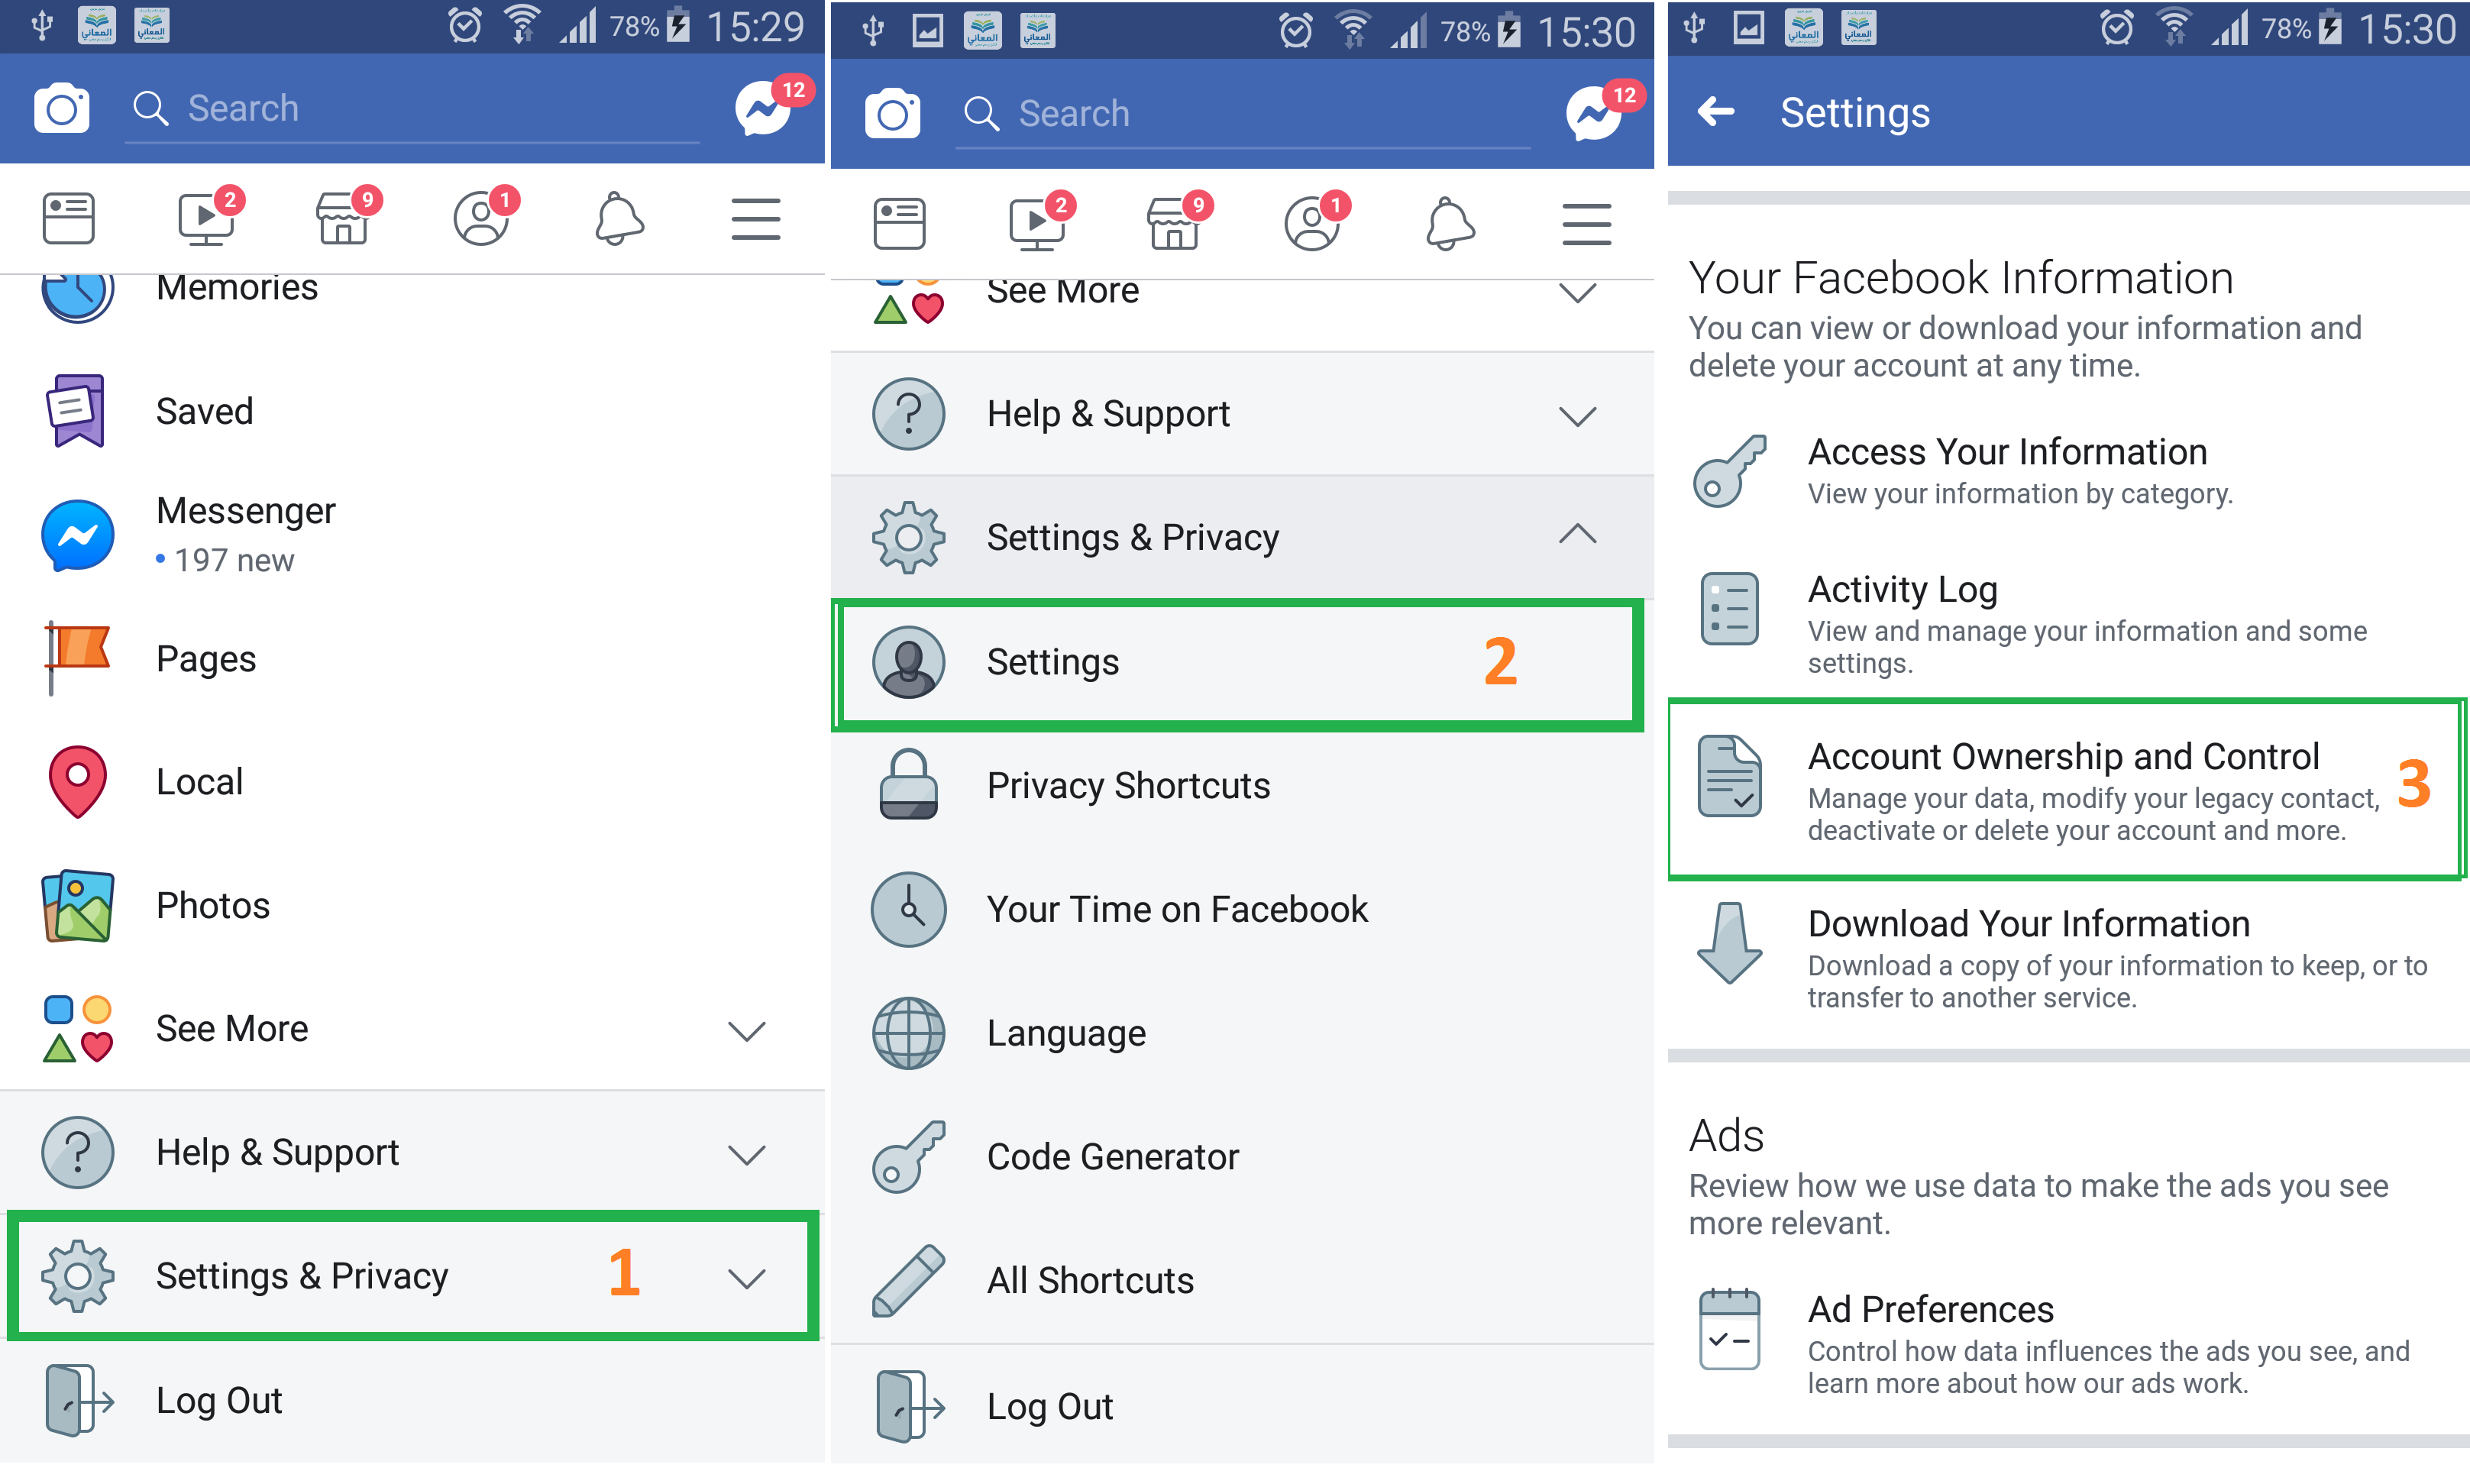
Task: Open profile icon with badge in middle screen
Action: click(x=1312, y=224)
